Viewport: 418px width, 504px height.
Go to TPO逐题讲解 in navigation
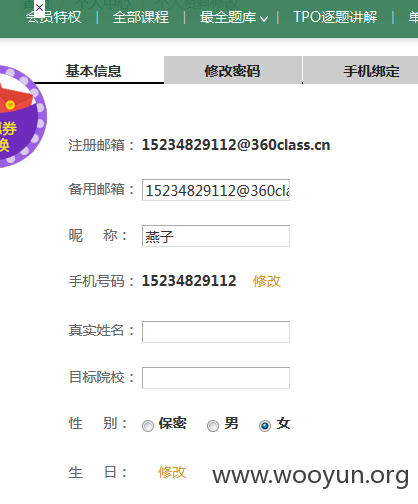click(x=335, y=17)
